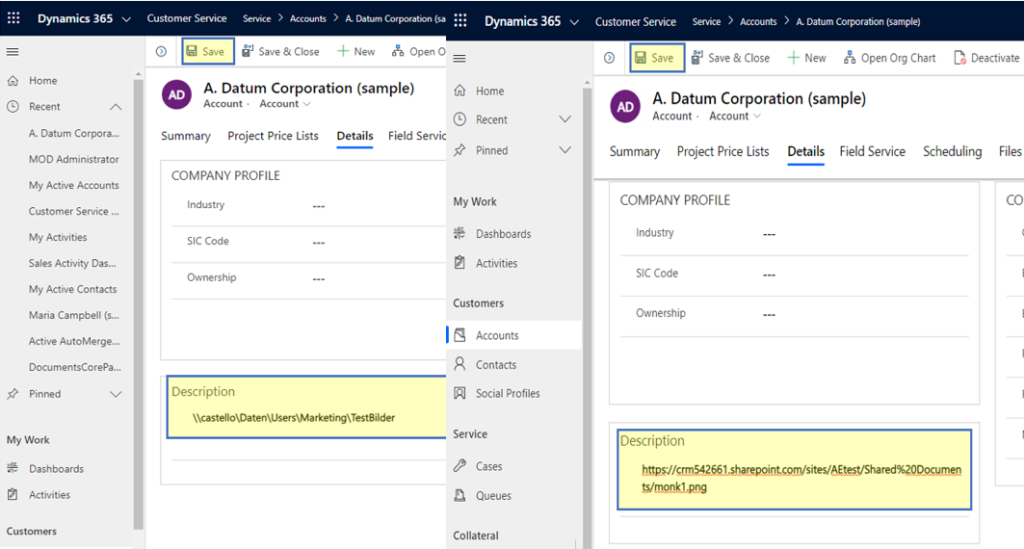1024x549 pixels.
Task: Click the Dashboards icon in left window
Action: coord(12,468)
